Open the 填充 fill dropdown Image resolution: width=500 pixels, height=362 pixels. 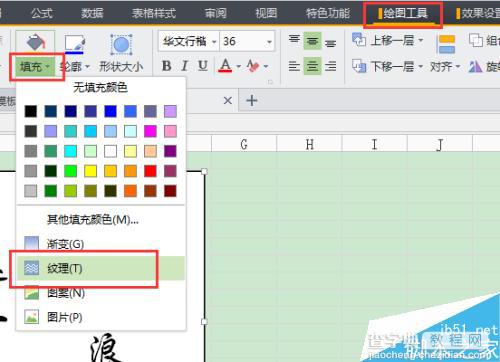pyautogui.click(x=35, y=67)
